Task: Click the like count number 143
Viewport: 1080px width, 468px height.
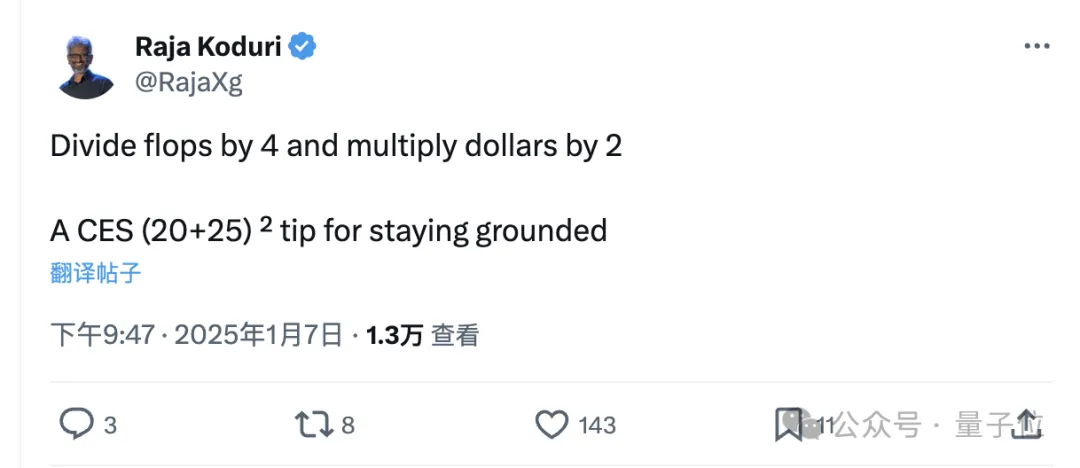Action: point(597,426)
